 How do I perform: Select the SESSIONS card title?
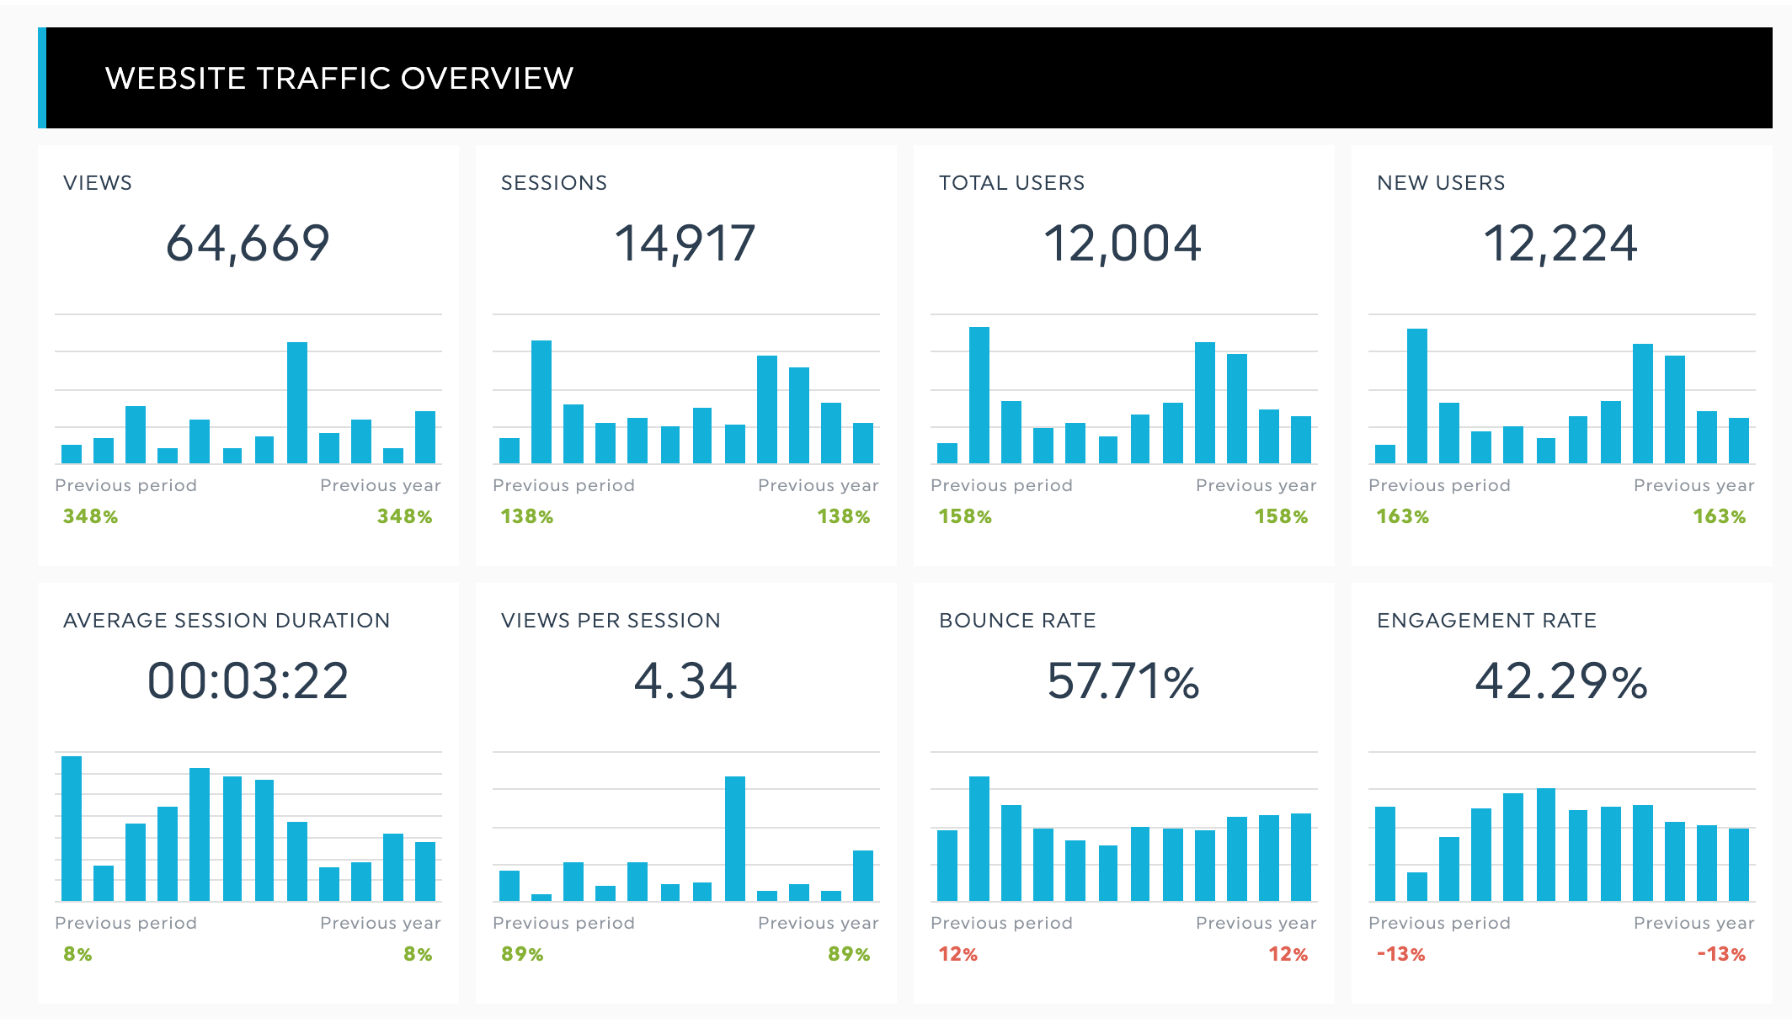[x=554, y=182]
